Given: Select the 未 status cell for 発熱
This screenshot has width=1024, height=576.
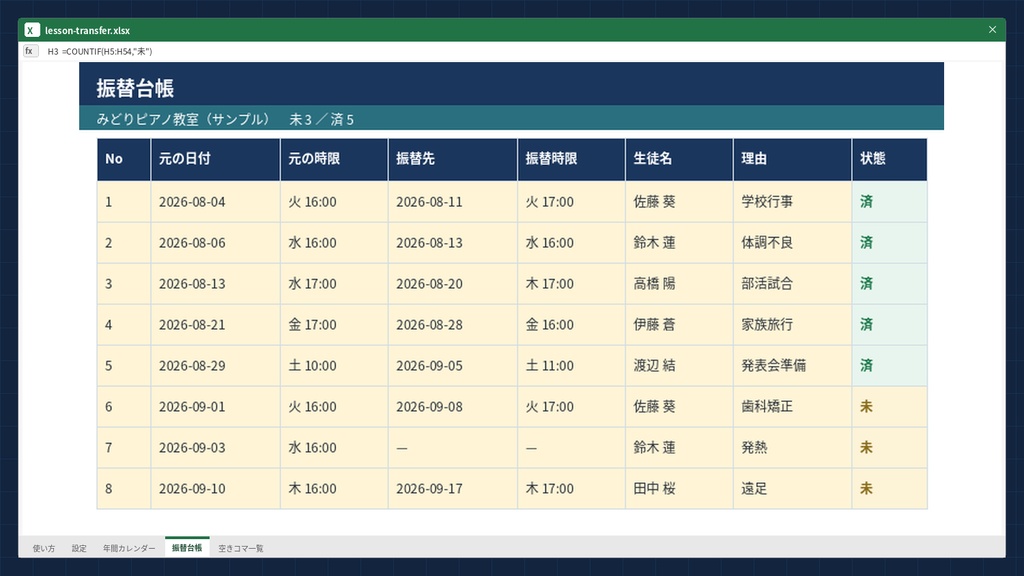Looking at the screenshot, I should (889, 448).
